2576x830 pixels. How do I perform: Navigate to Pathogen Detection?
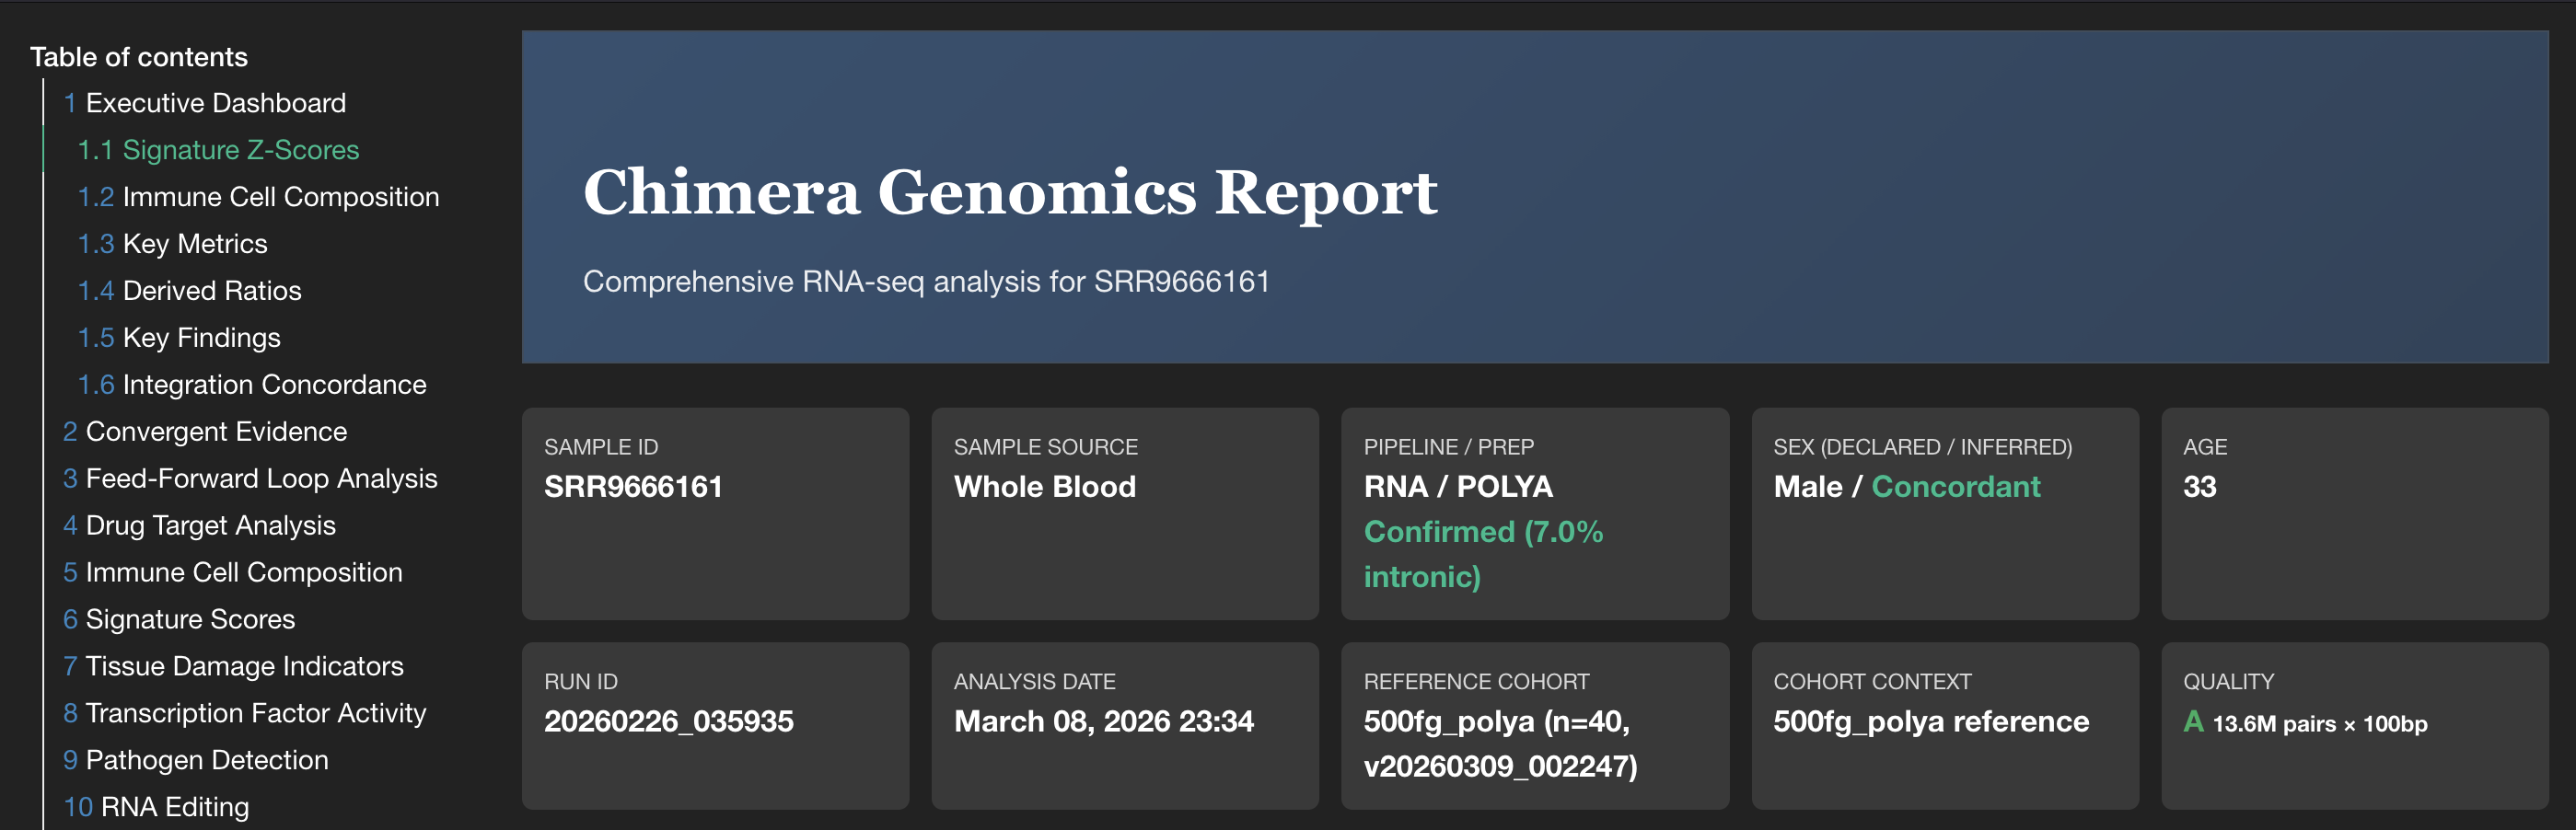207,759
